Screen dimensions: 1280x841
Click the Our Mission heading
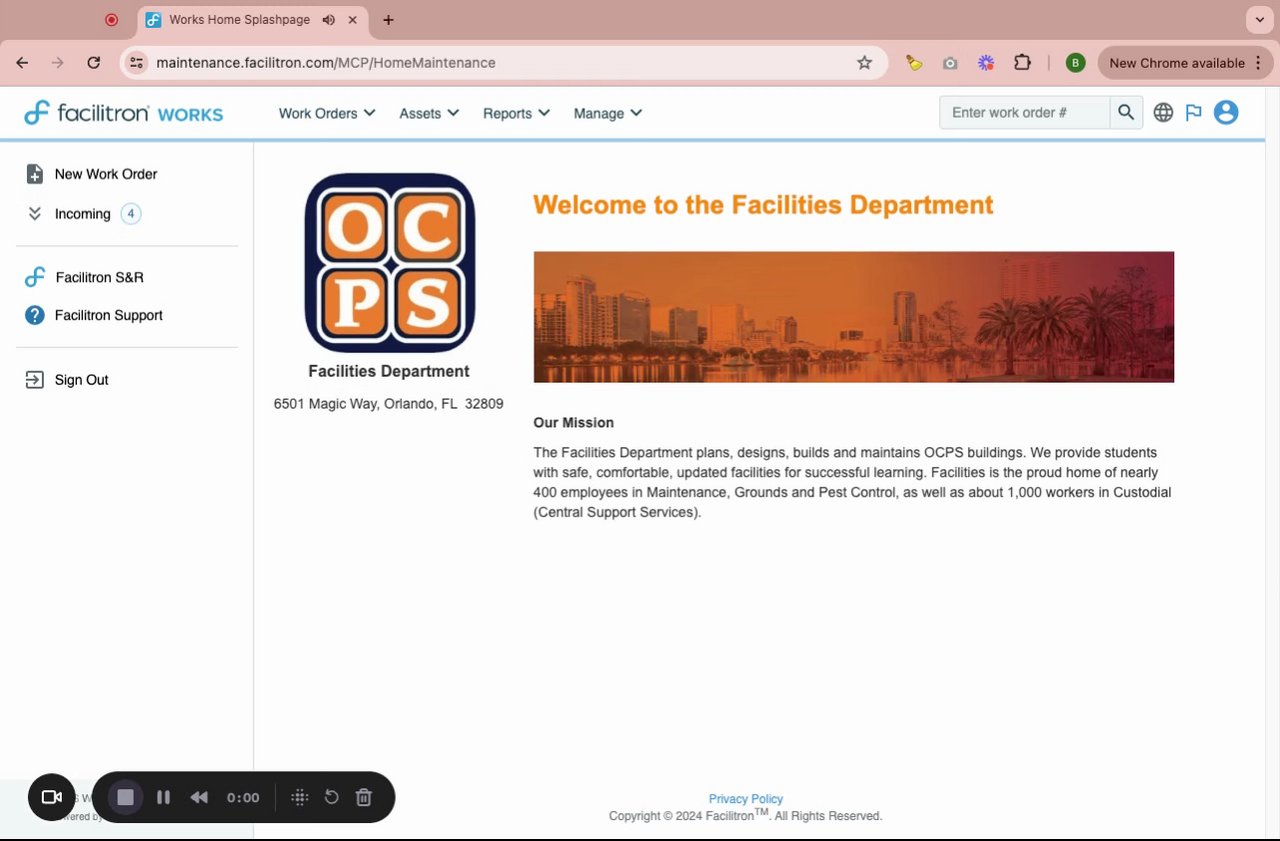(573, 423)
